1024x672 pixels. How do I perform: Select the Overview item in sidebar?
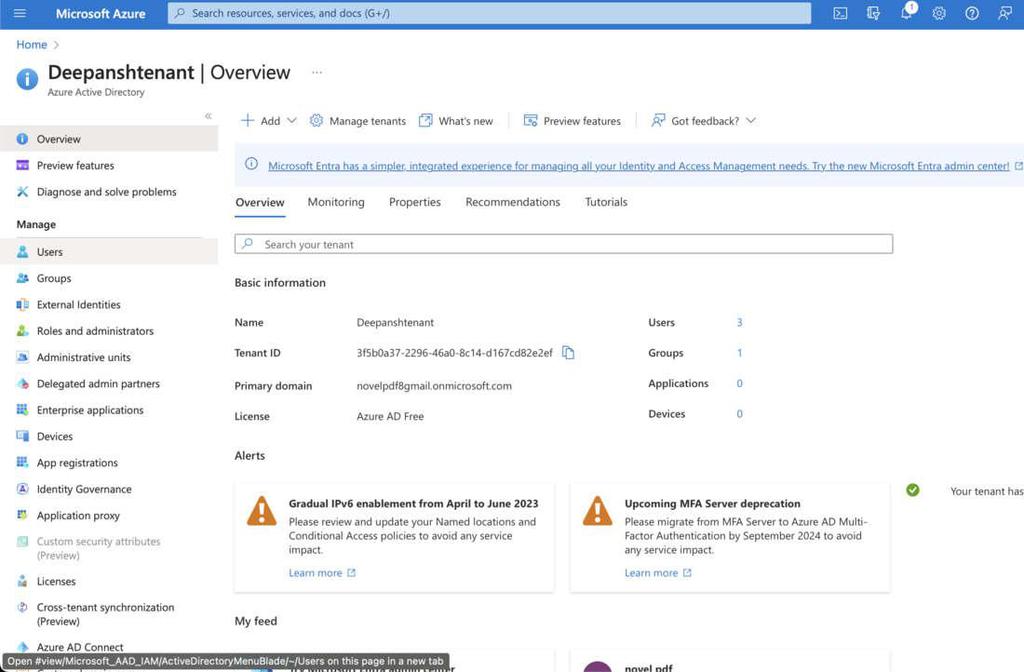click(109, 139)
